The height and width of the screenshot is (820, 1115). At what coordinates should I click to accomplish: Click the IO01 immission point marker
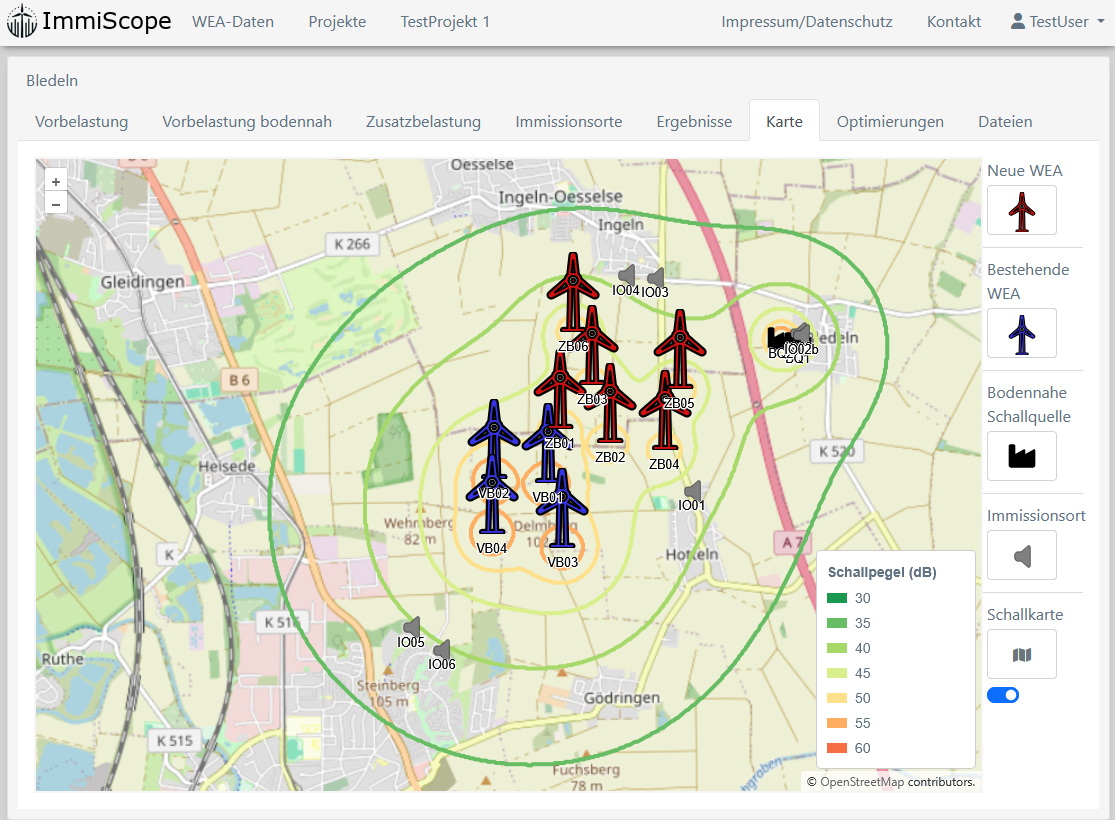pyautogui.click(x=692, y=491)
